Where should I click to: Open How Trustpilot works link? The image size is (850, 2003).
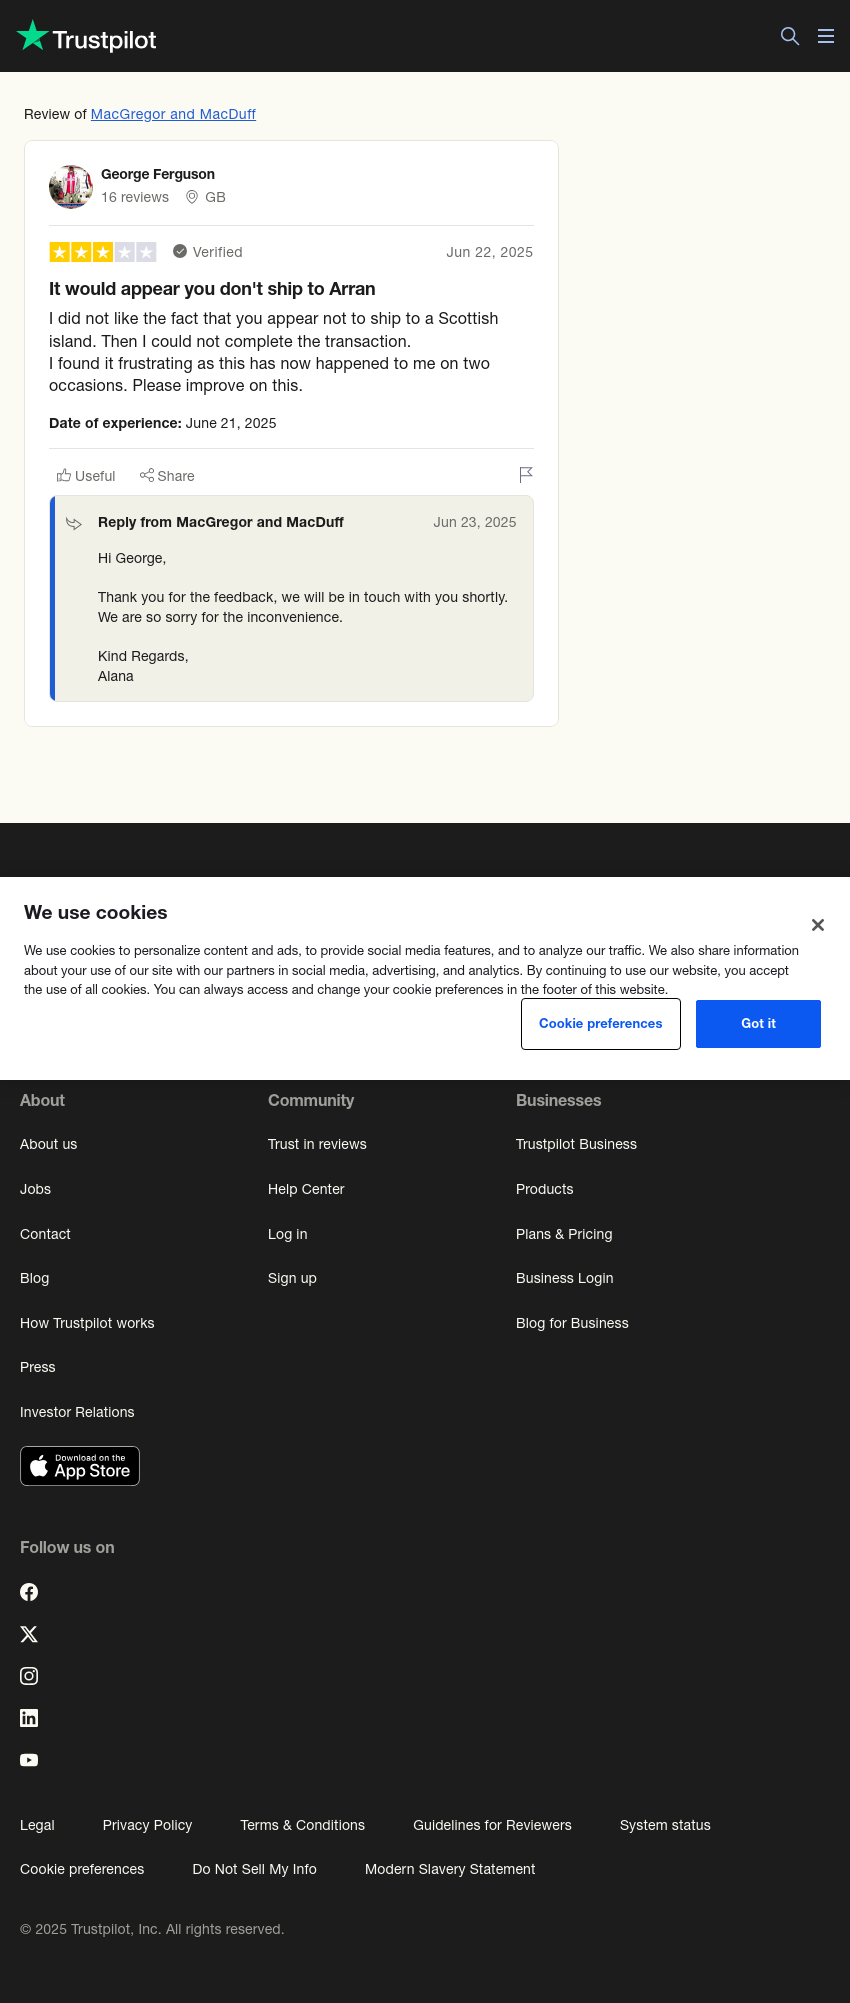pyautogui.click(x=87, y=1323)
